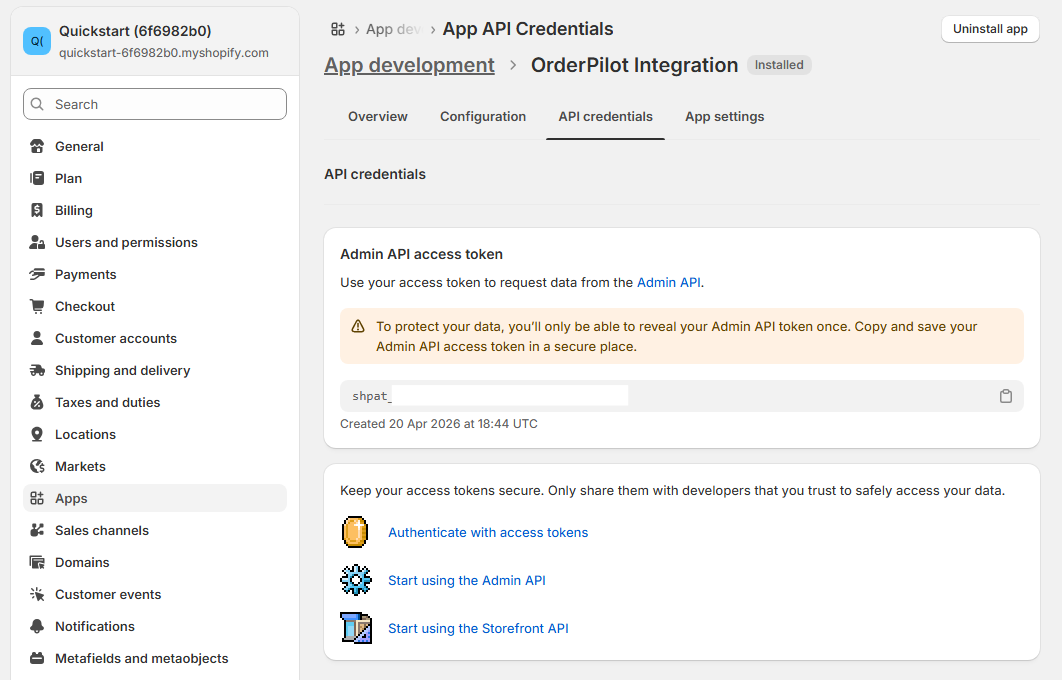Click the Quickstart store avatar badge

pos(36,41)
